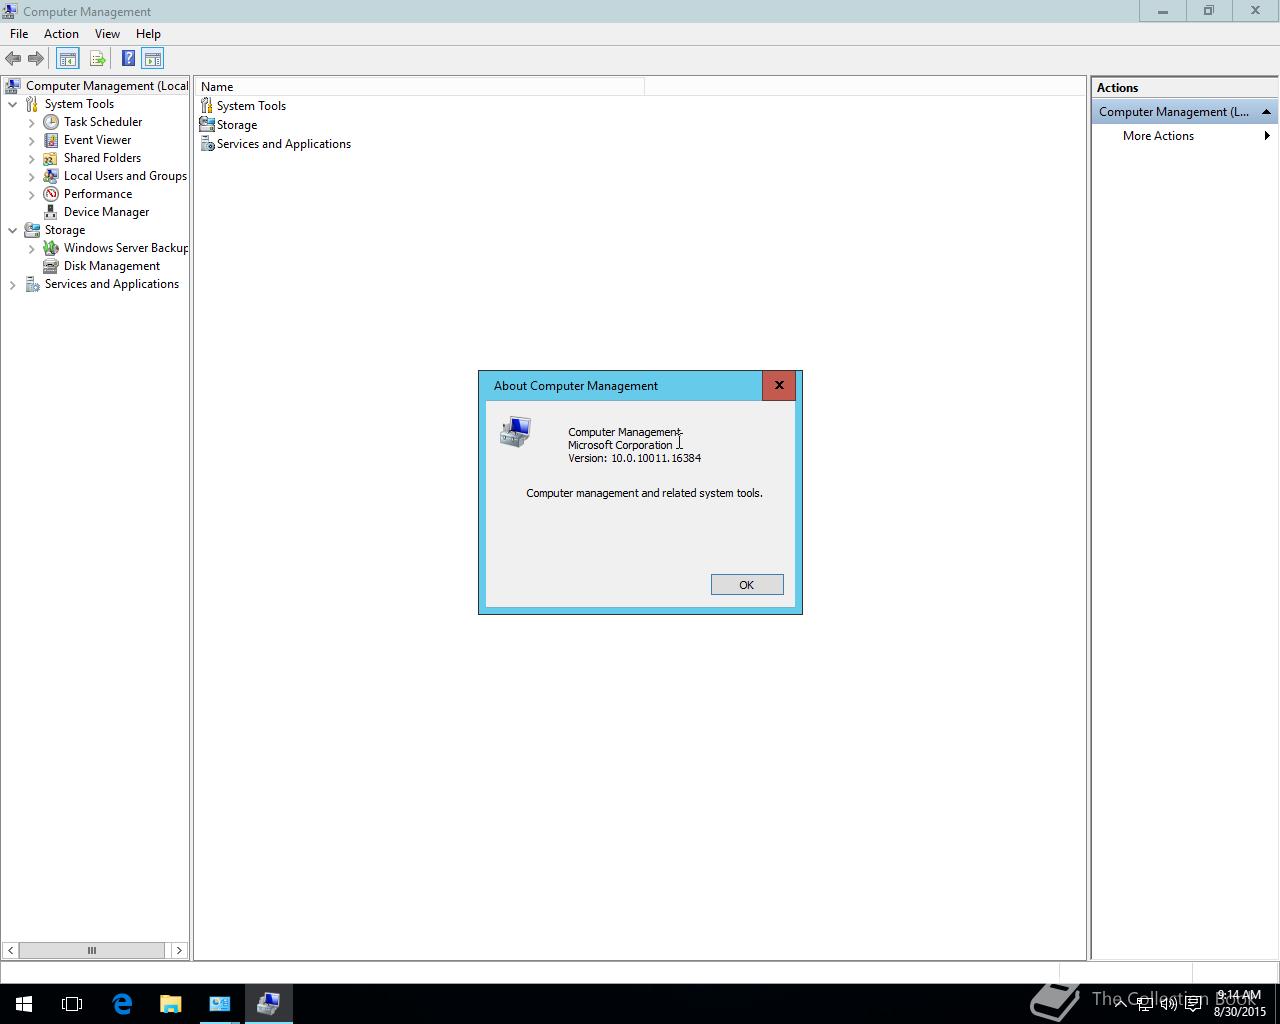Collapse the Computer Management actions section arrow
The image size is (1280, 1024).
(x=1266, y=112)
